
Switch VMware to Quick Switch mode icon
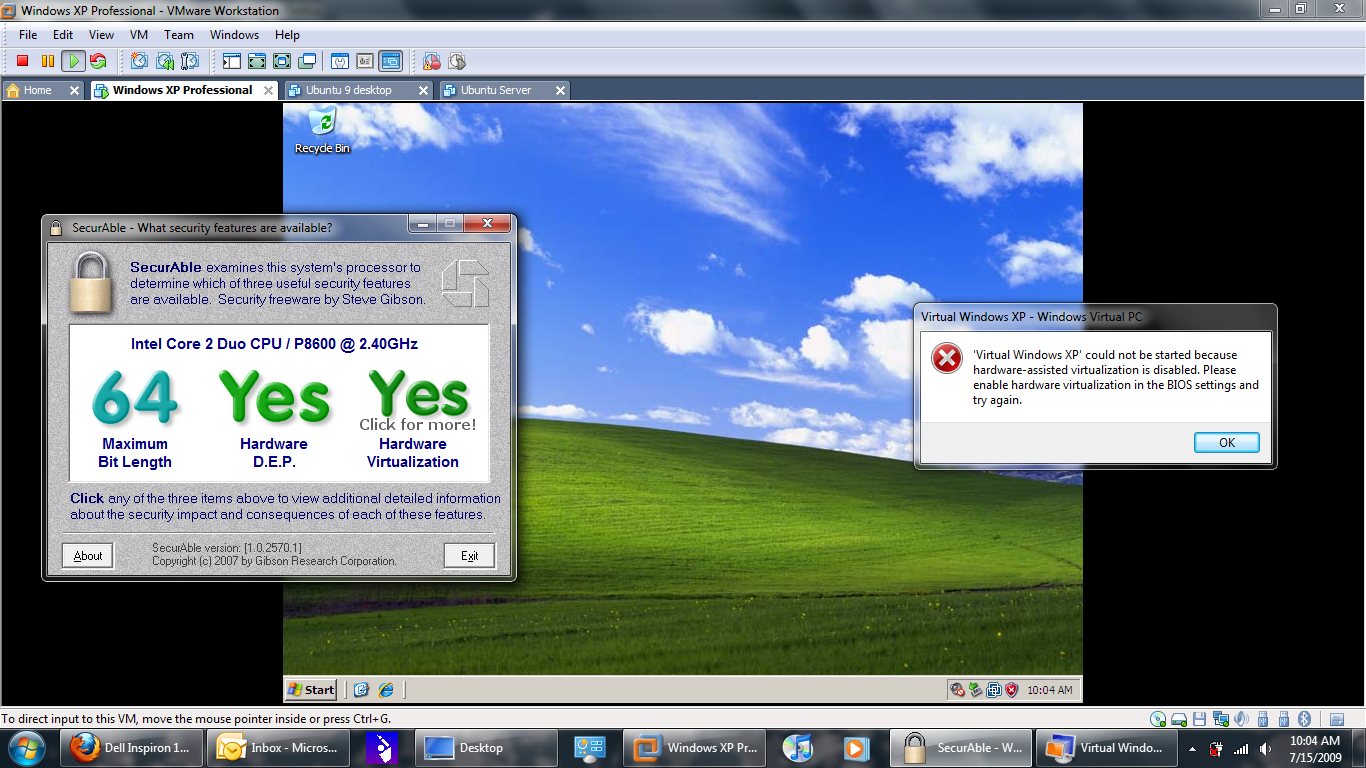pos(257,61)
